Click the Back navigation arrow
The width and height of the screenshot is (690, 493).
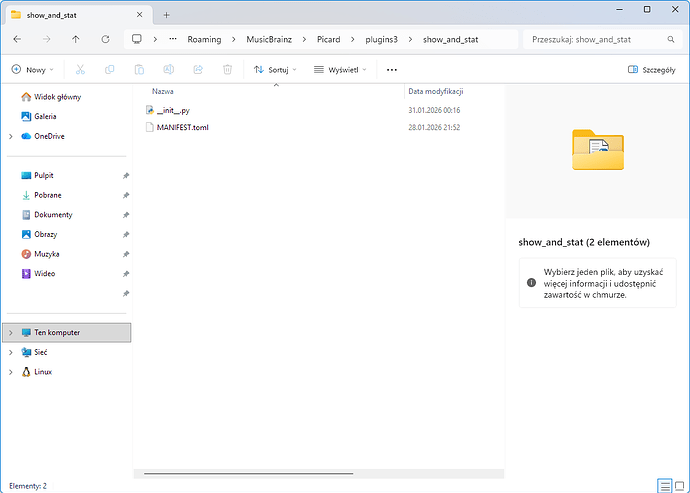pyautogui.click(x=17, y=39)
